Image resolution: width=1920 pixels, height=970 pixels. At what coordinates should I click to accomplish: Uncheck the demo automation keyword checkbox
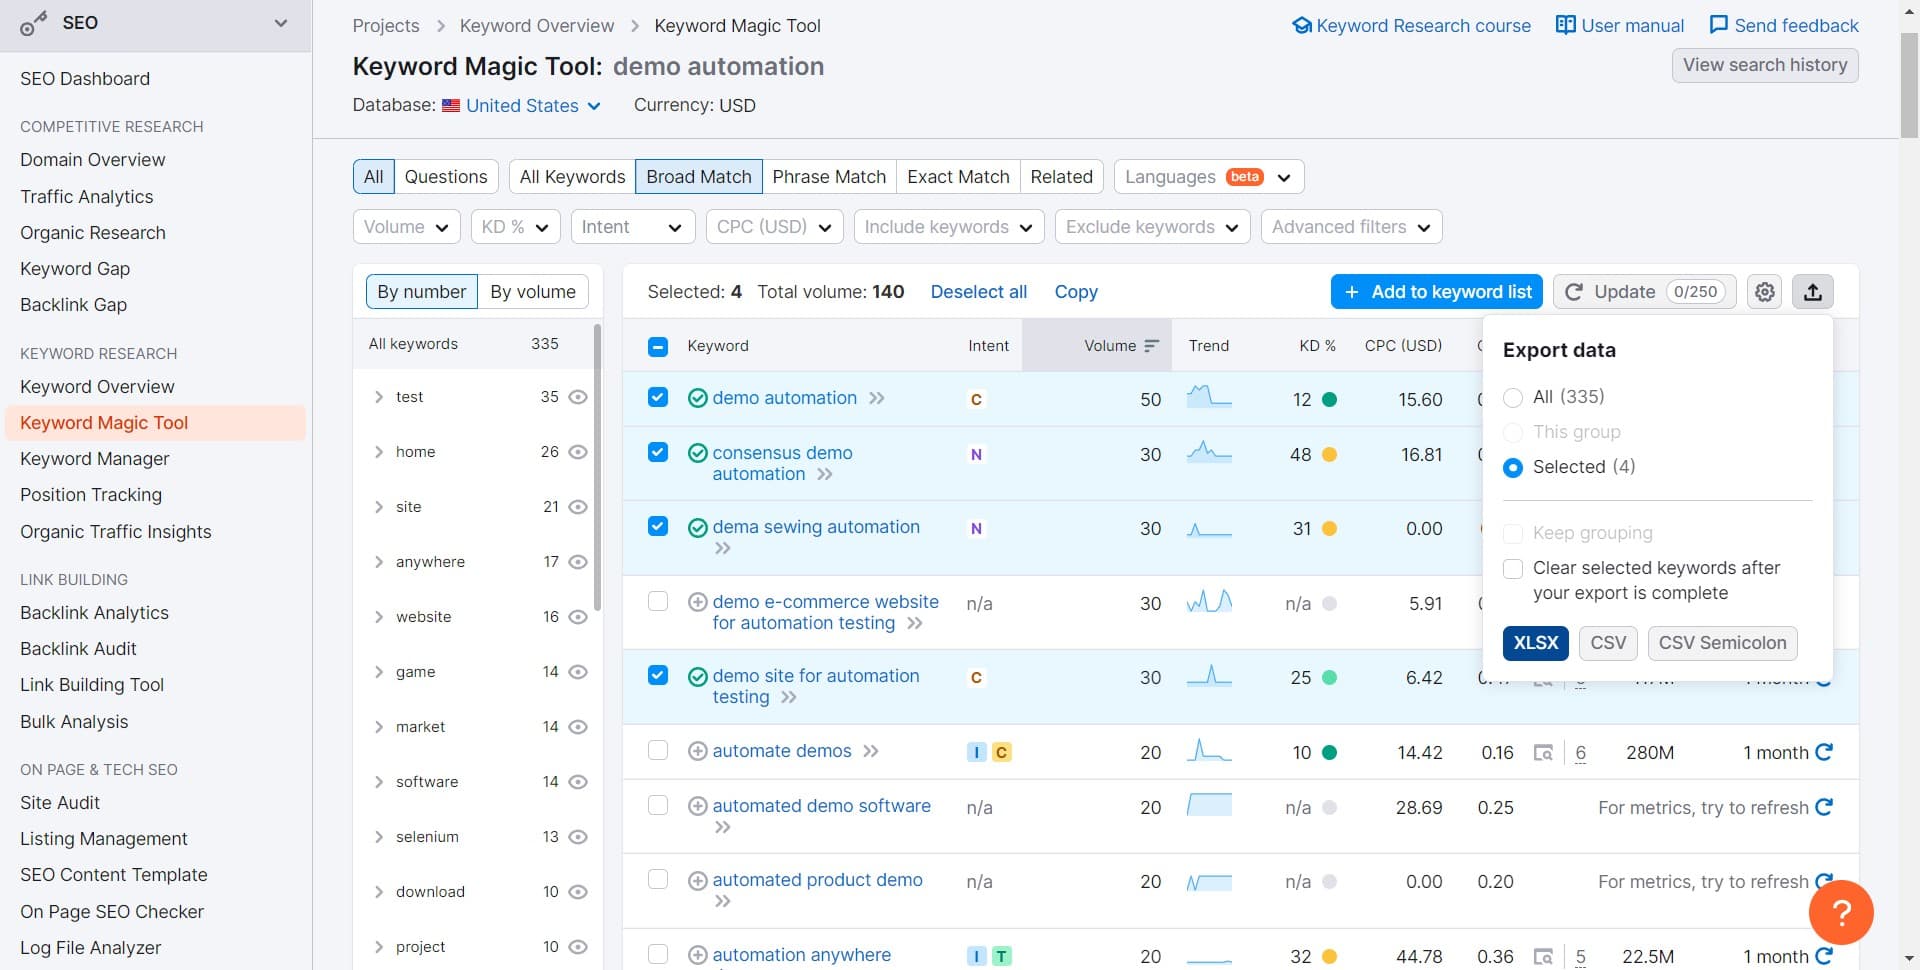point(657,397)
